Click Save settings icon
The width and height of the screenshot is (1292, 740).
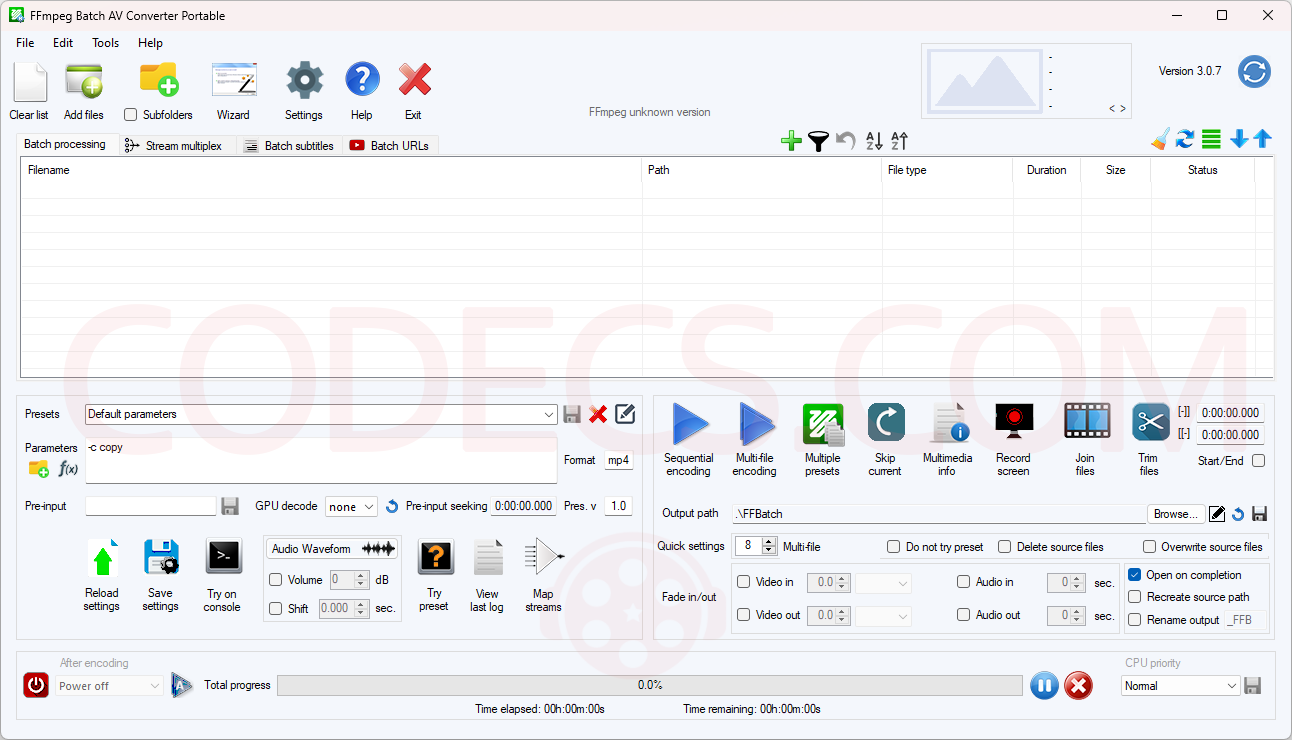coord(161,558)
